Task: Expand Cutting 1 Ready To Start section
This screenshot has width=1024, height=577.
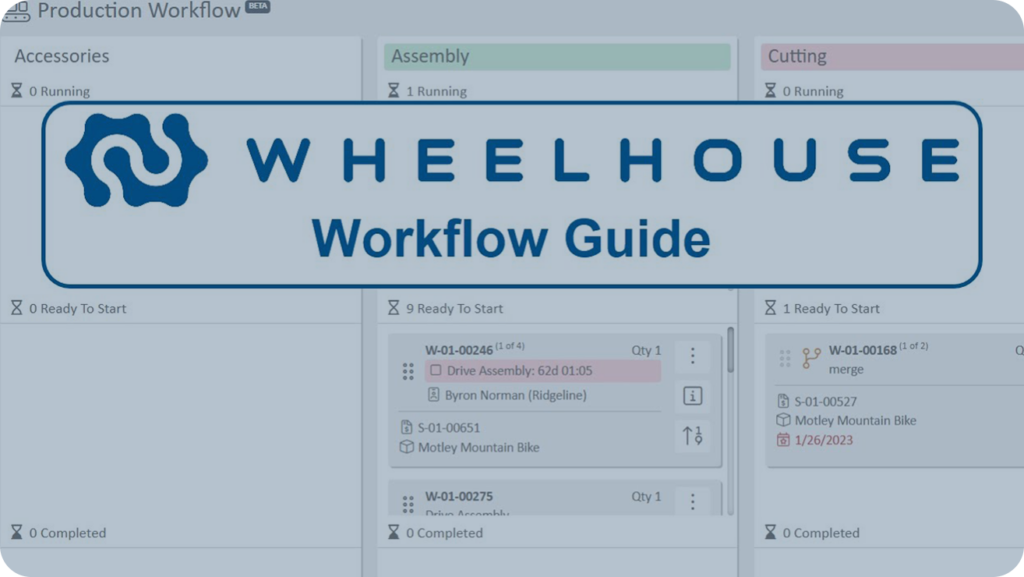Action: (831, 308)
